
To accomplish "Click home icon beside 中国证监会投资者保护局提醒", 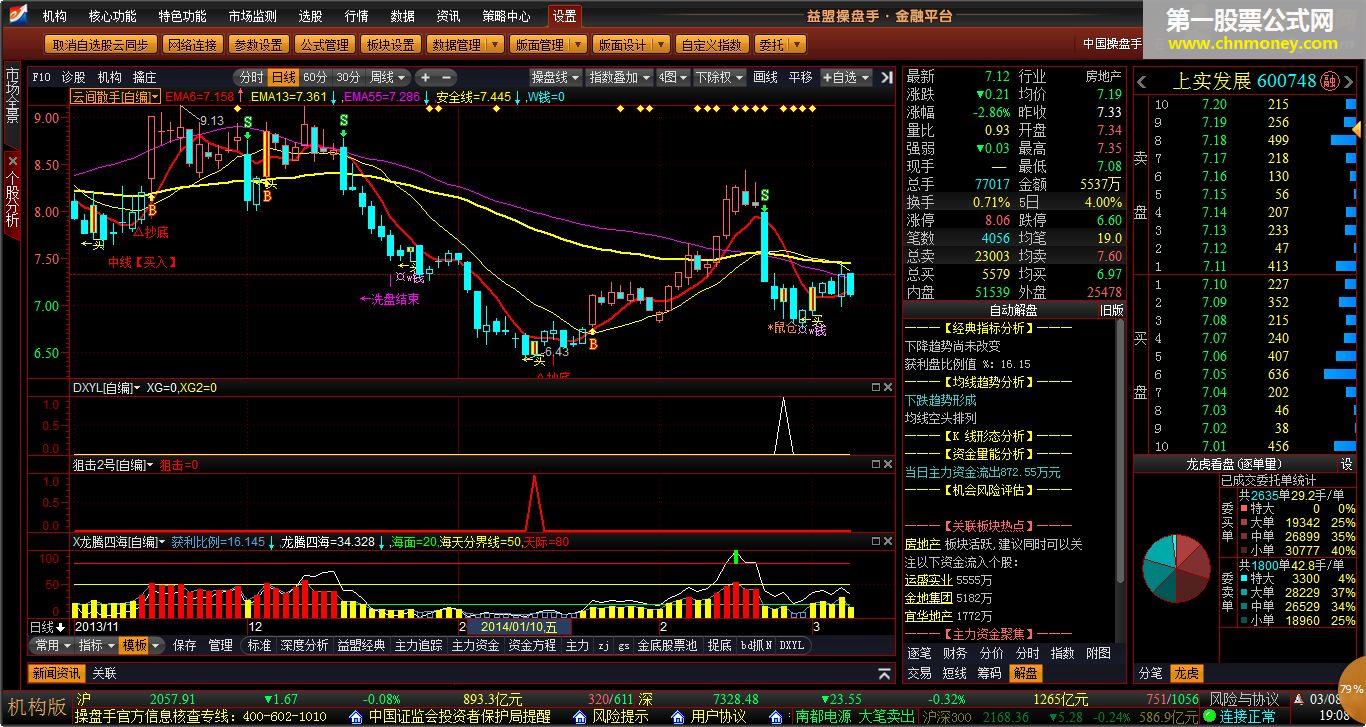I will 357,717.
